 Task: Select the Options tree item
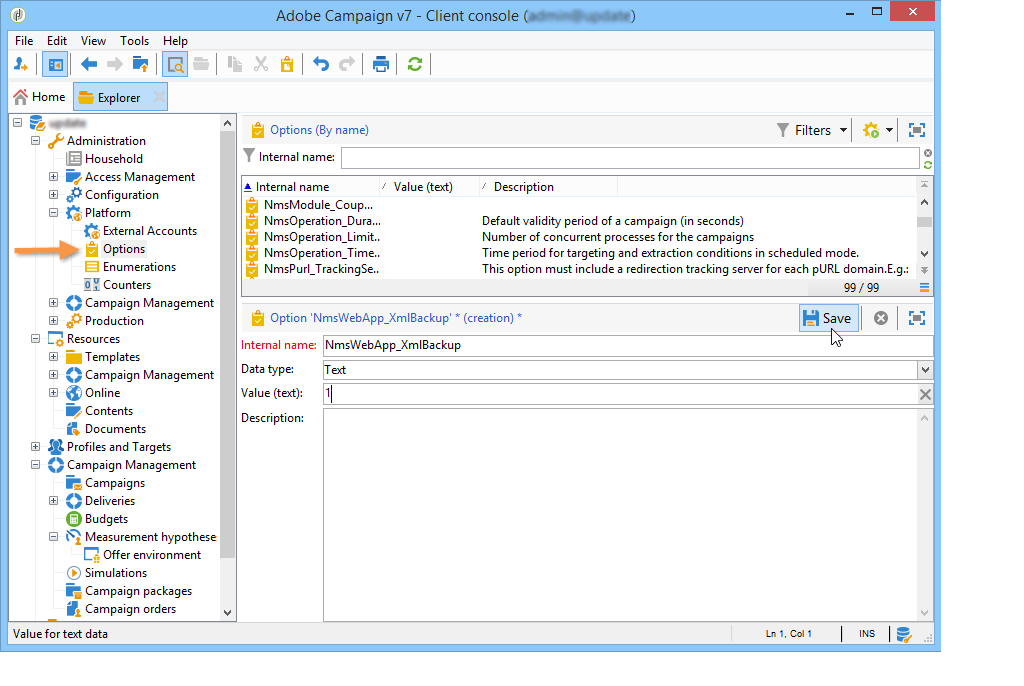click(123, 249)
